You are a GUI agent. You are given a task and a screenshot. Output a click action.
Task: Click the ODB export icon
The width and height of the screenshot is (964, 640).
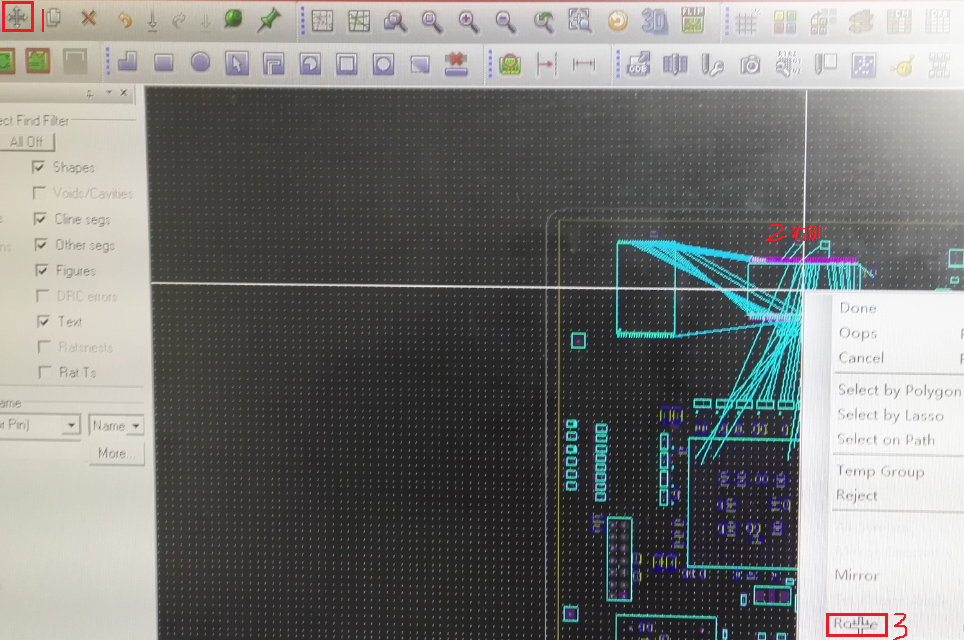pos(638,64)
